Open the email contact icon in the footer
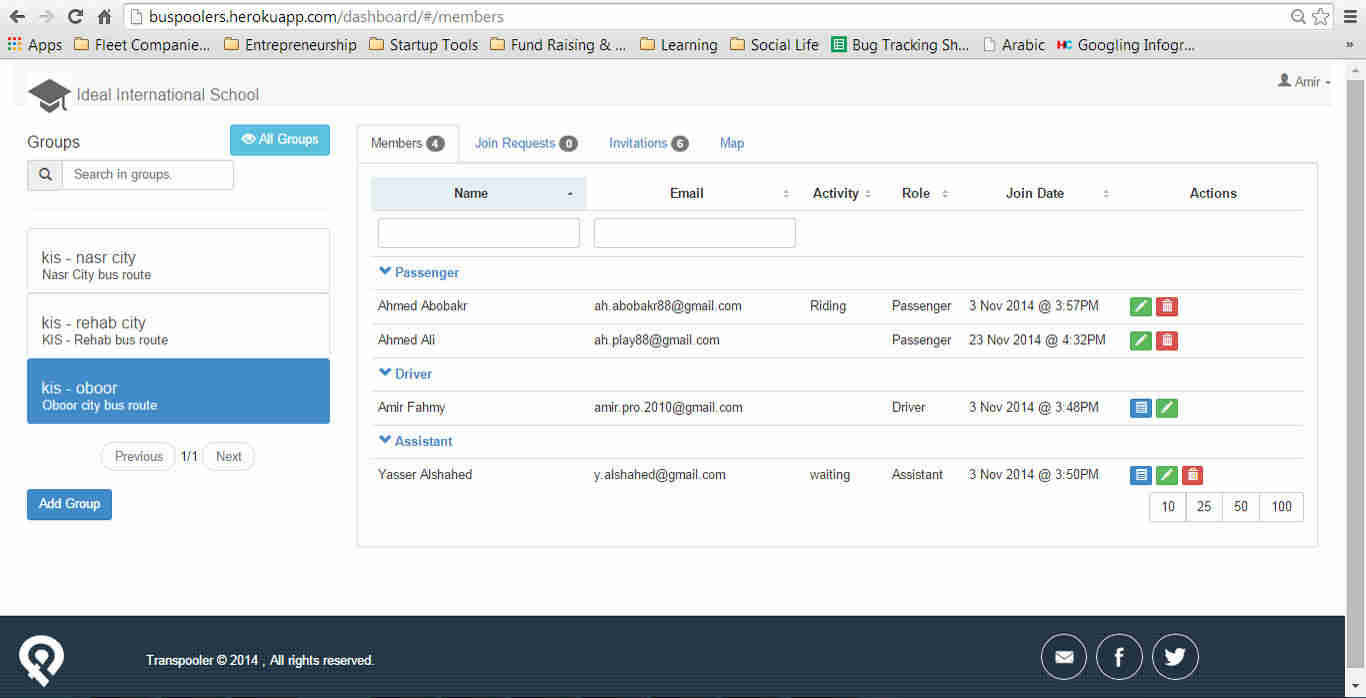This screenshot has width=1366, height=698. coord(1063,657)
